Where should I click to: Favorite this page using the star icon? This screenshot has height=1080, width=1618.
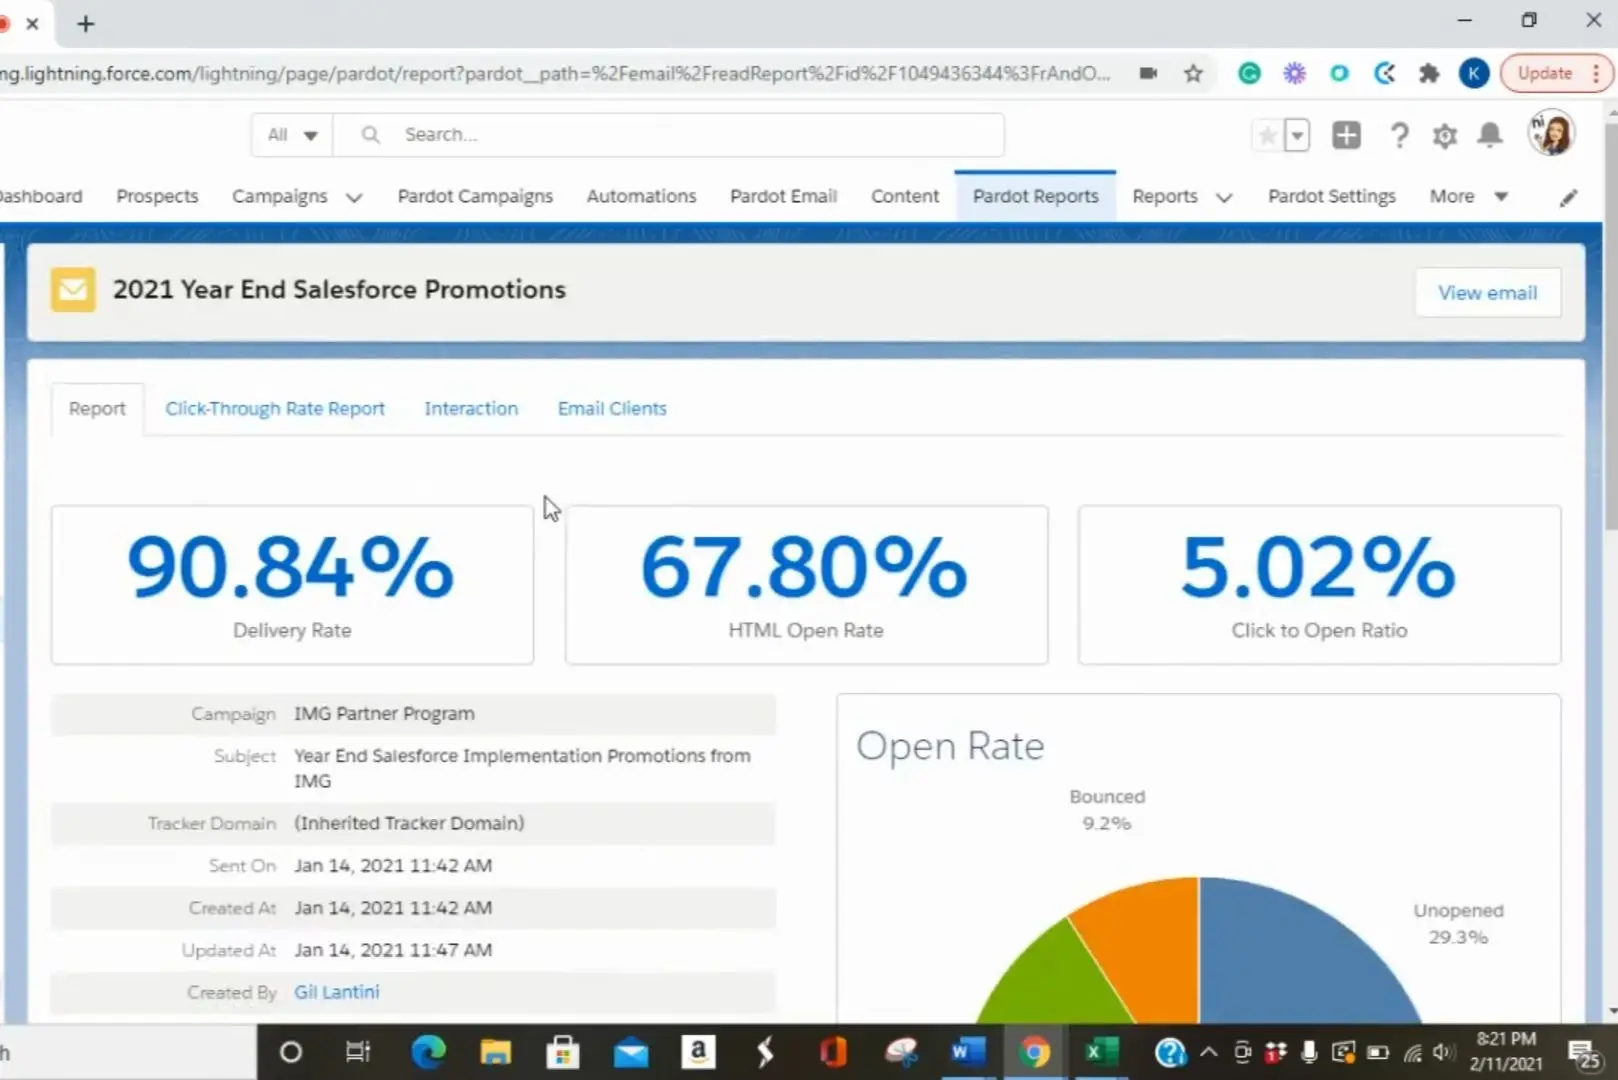click(1267, 135)
